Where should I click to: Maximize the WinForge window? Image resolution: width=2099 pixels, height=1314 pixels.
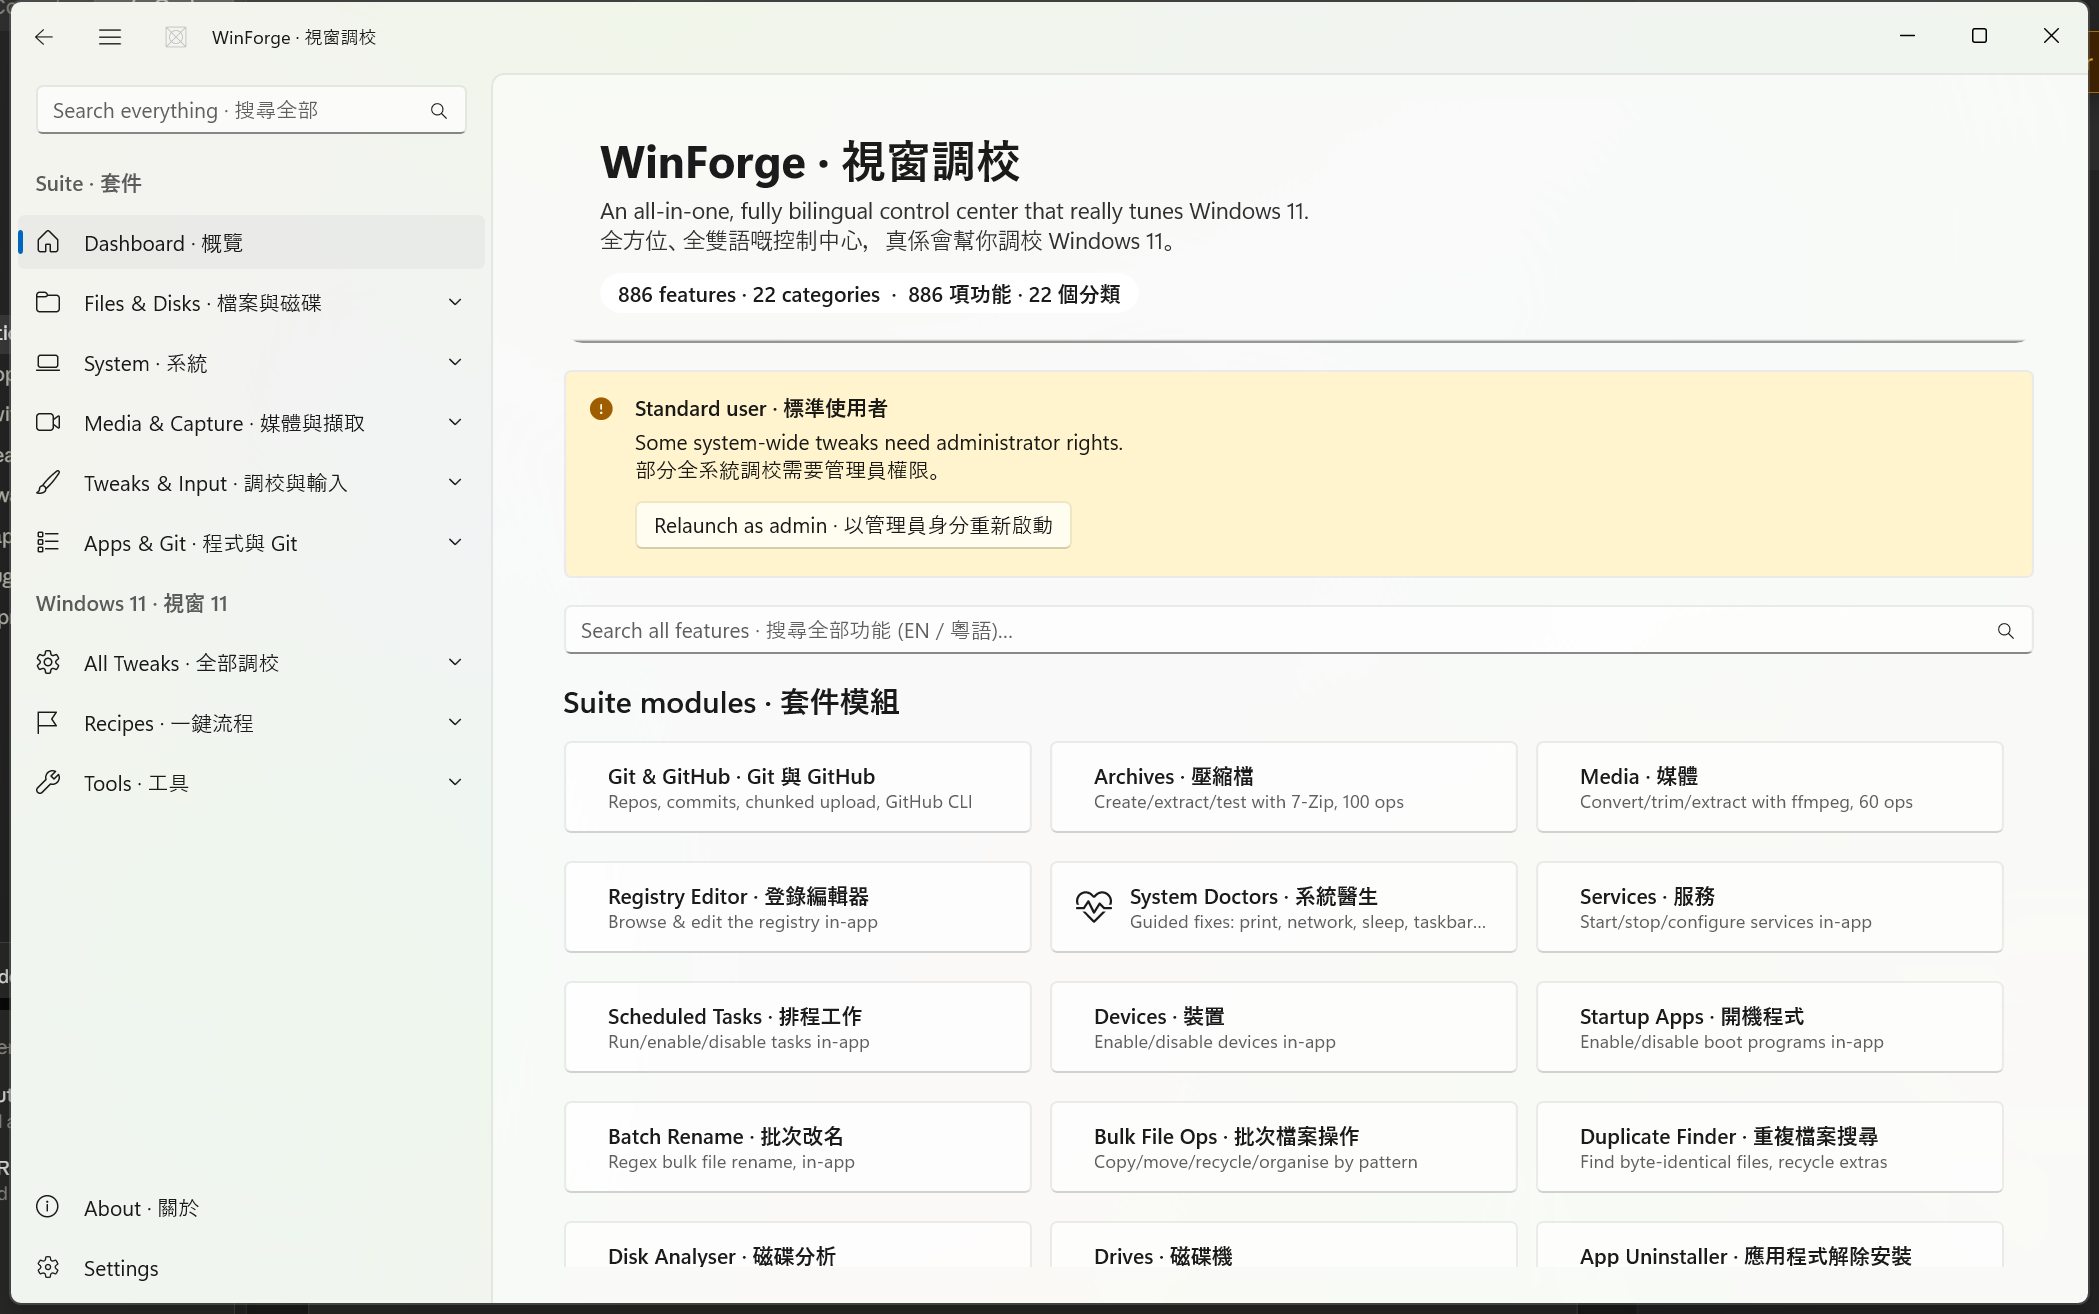pos(1979,36)
